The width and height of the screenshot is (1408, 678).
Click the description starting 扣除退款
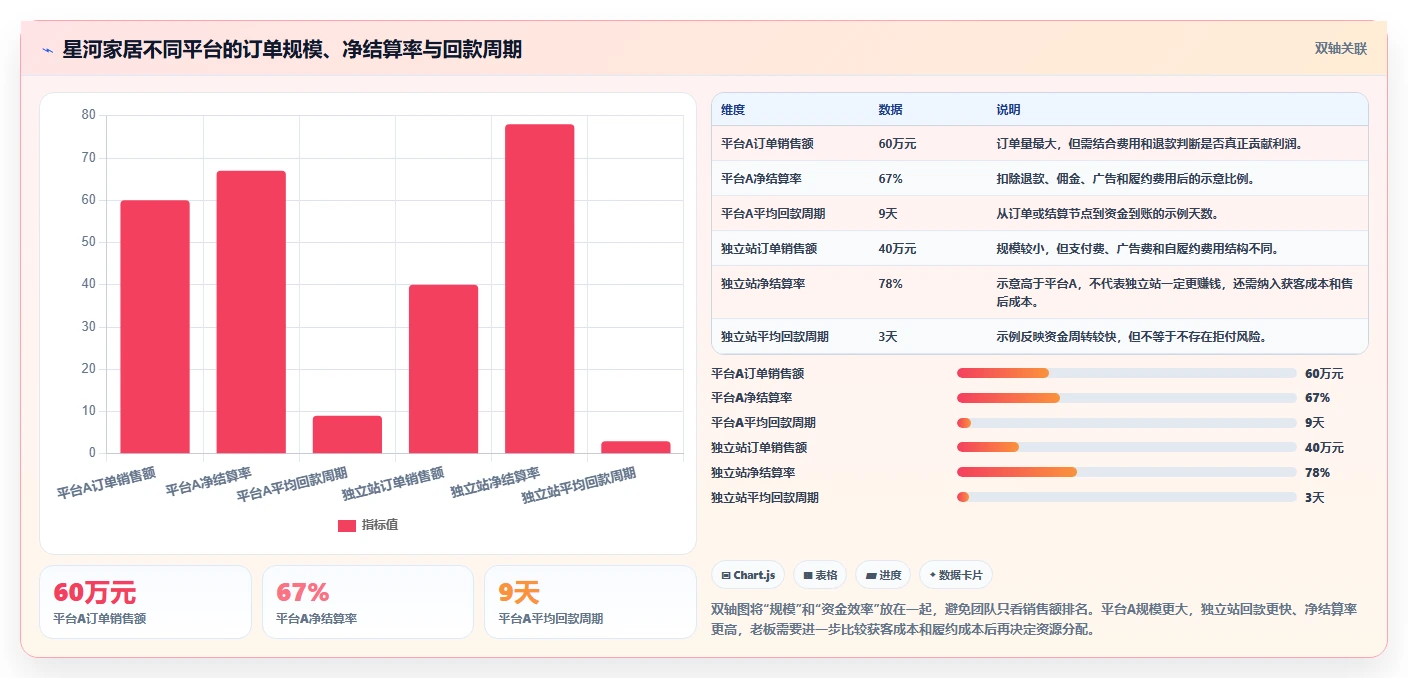pos(1125,179)
